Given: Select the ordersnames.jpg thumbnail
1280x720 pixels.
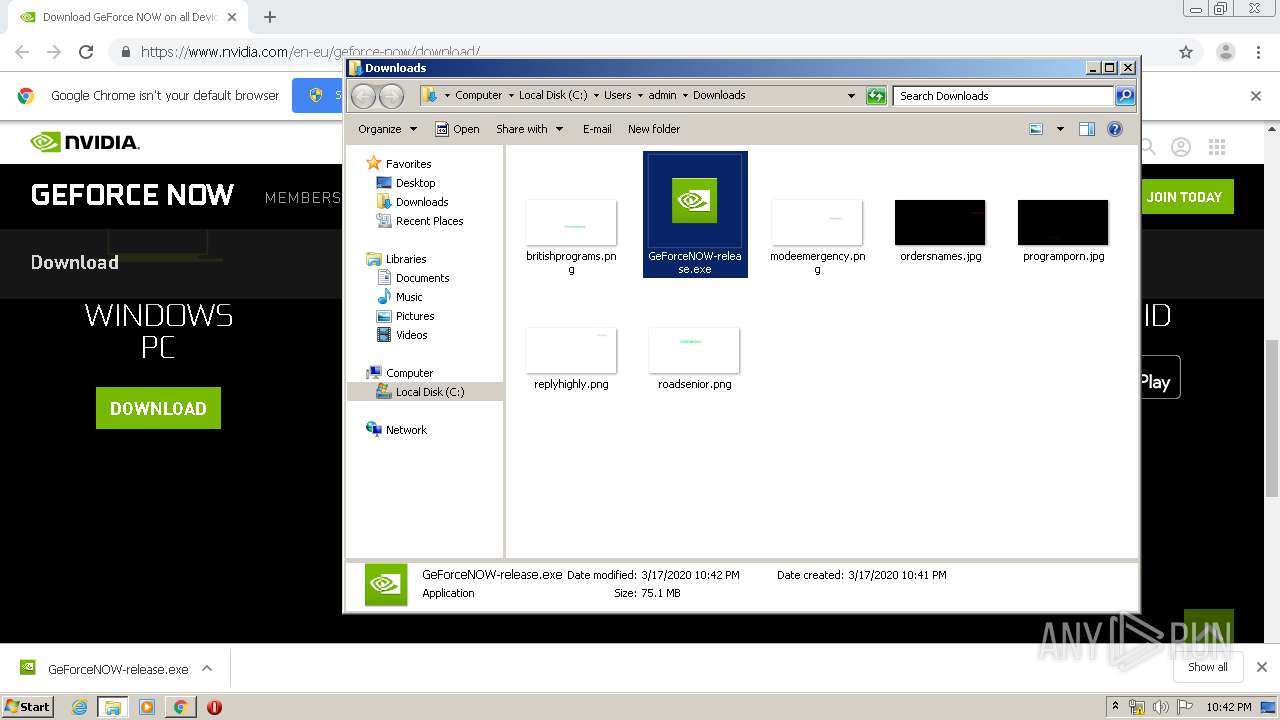Looking at the screenshot, I should pos(940,222).
